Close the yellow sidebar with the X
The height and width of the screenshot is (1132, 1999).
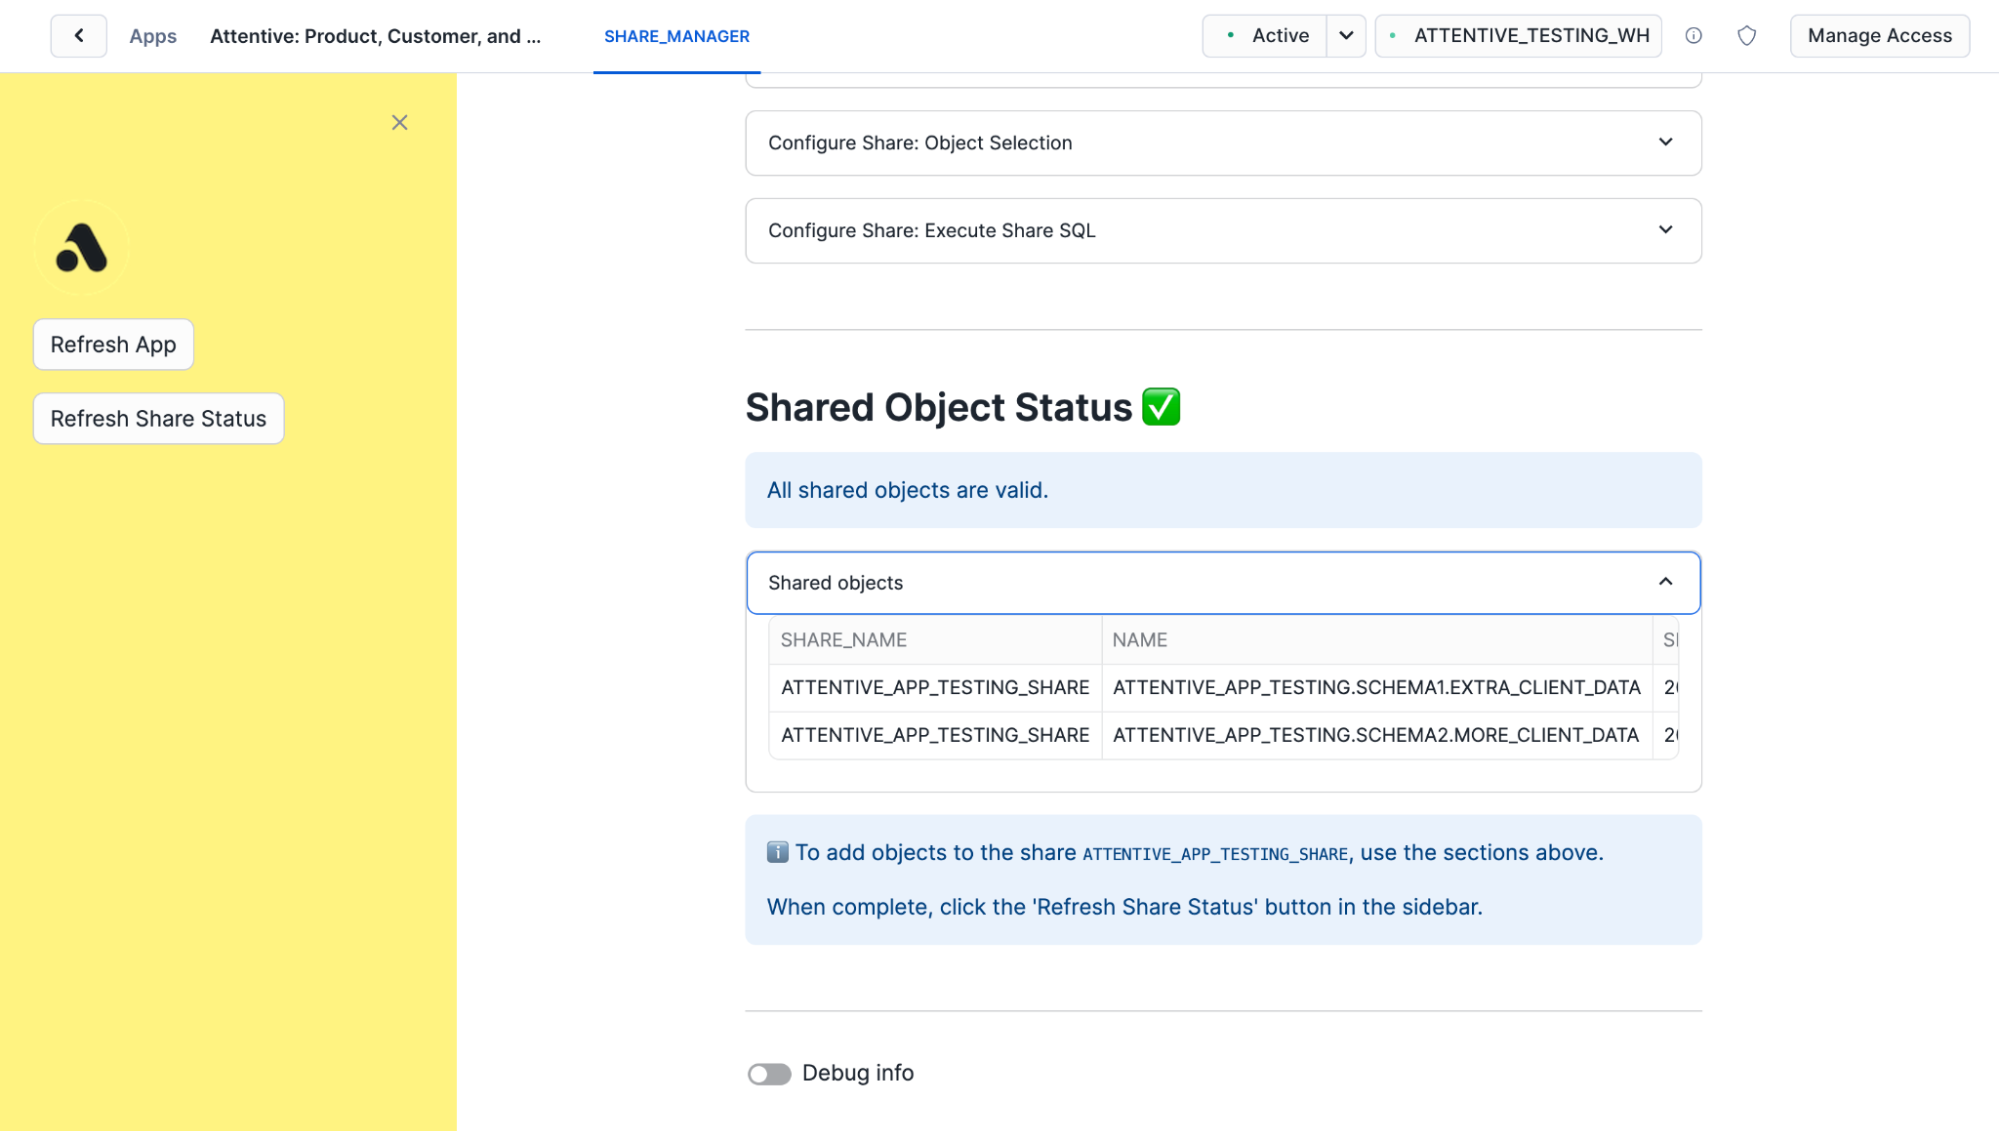pyautogui.click(x=400, y=122)
